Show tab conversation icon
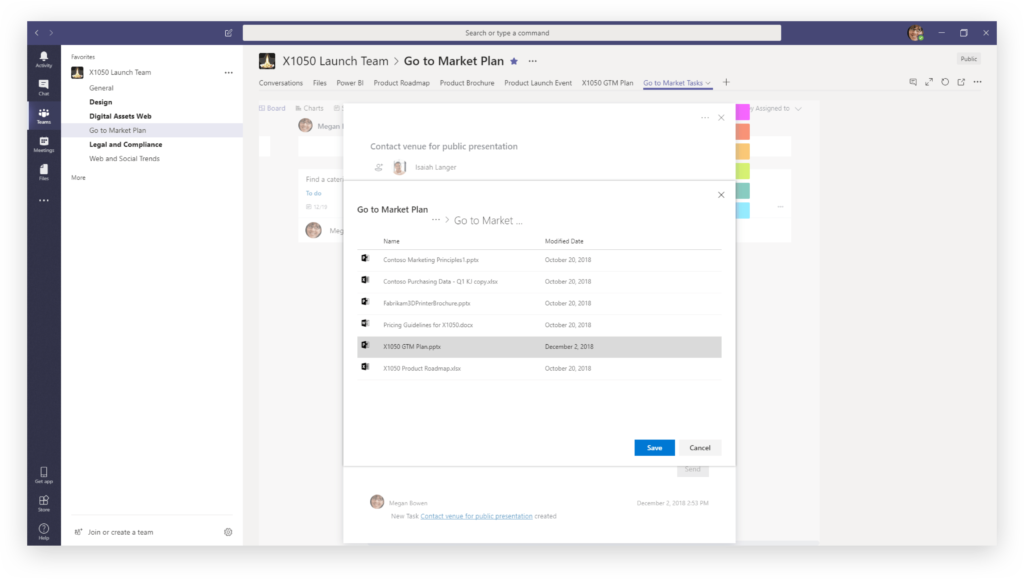Screen dimensions: 1024x579 coord(913,82)
